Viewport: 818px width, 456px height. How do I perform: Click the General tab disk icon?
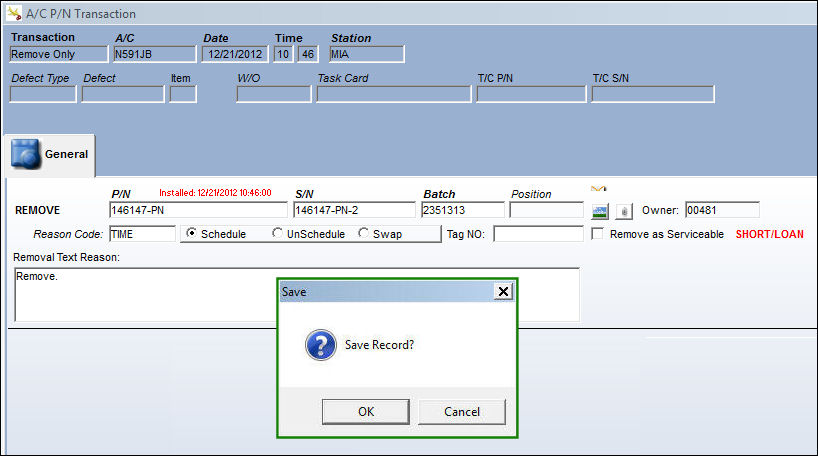click(25, 154)
